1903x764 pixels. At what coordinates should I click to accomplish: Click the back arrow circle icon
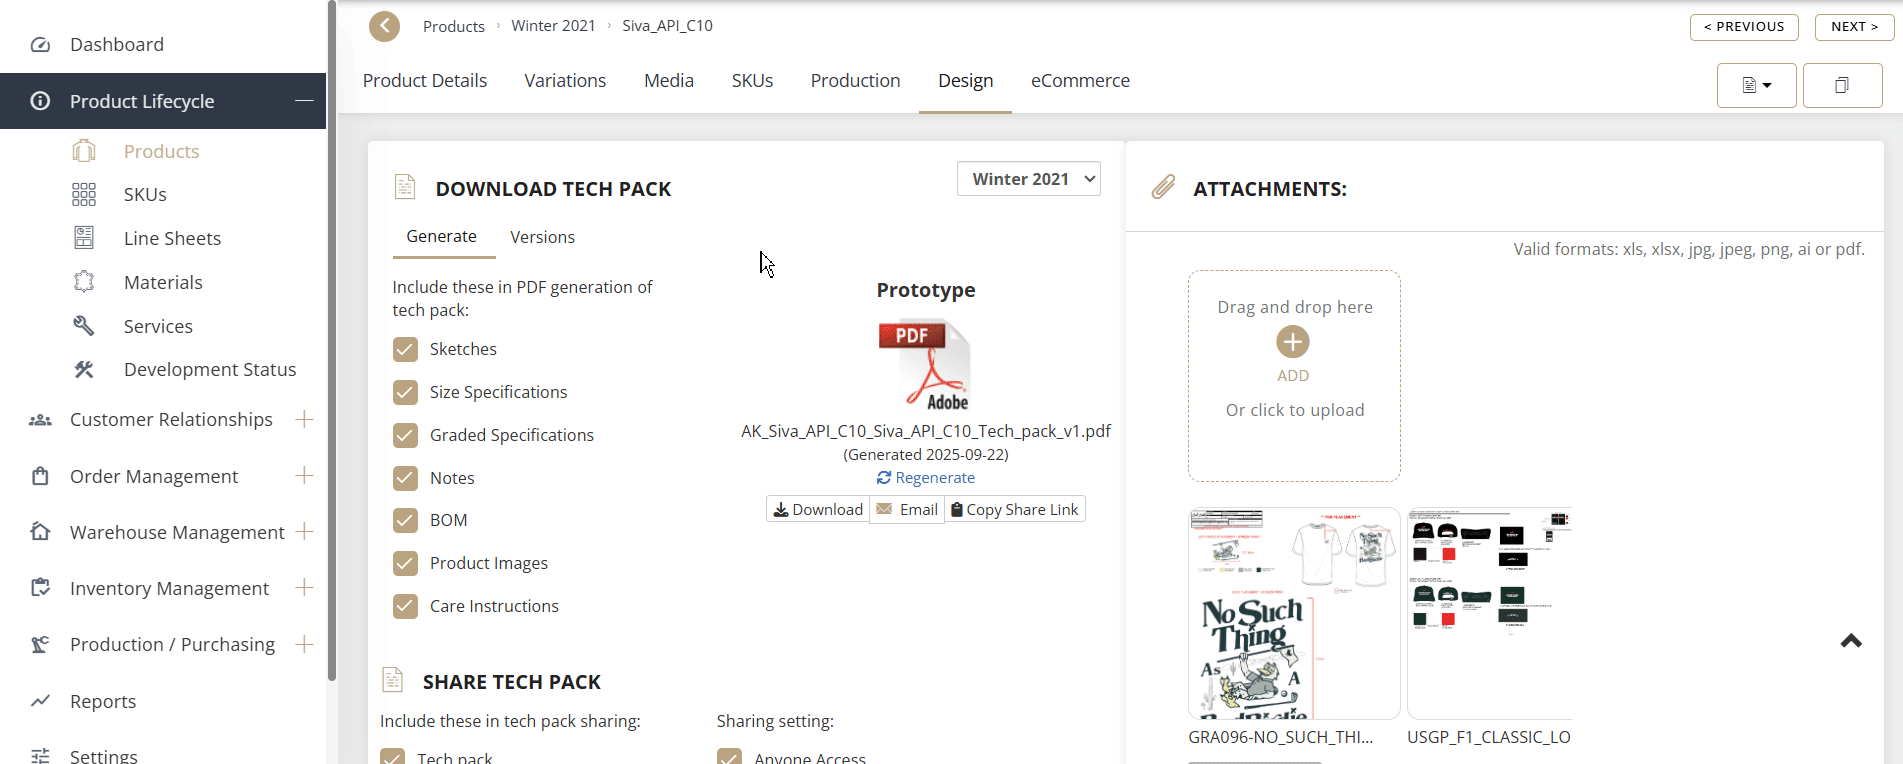point(384,26)
